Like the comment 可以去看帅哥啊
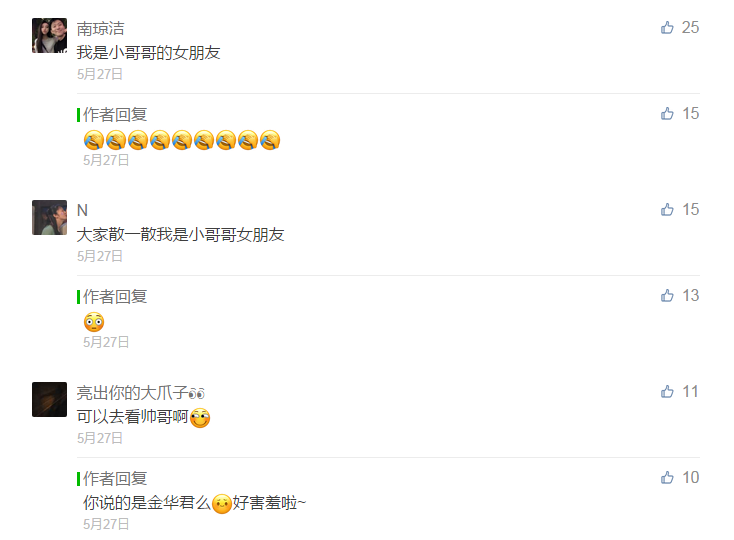The height and width of the screenshot is (540, 734). coord(667,392)
